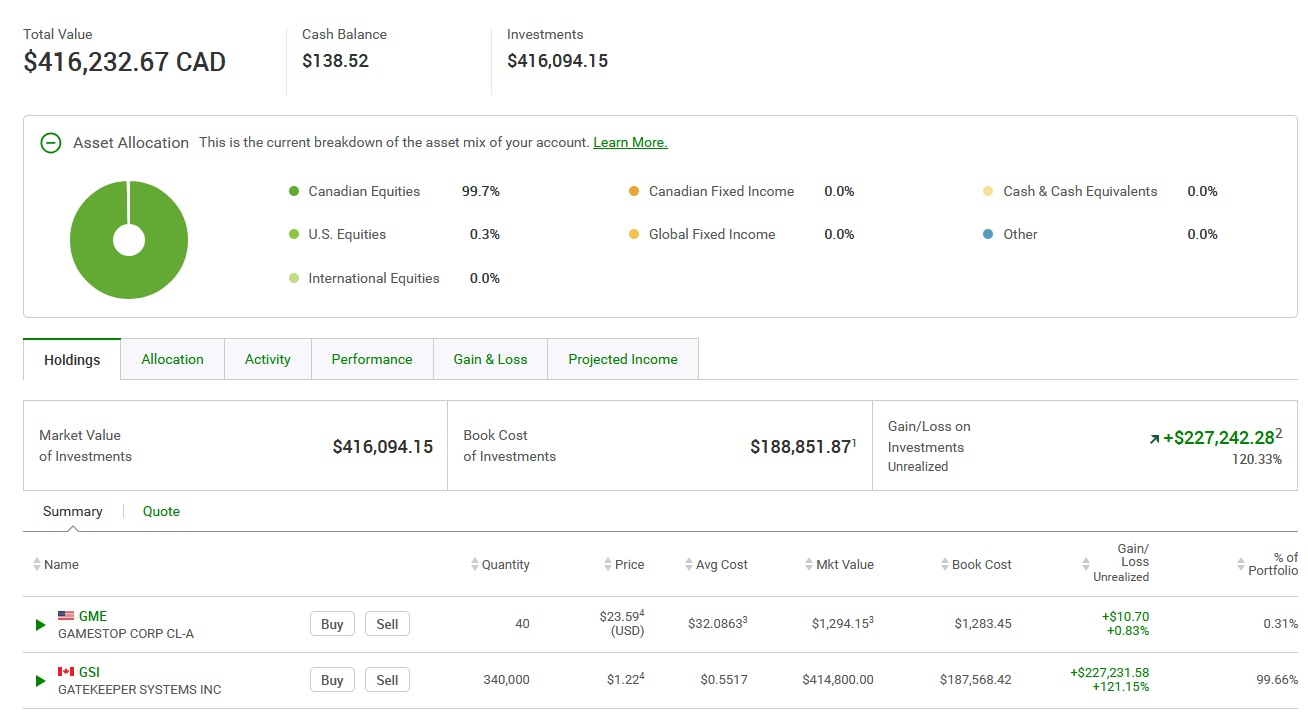Click the GME average cost $32.0863
Image resolution: width=1308 pixels, height=717 pixels.
tap(715, 624)
